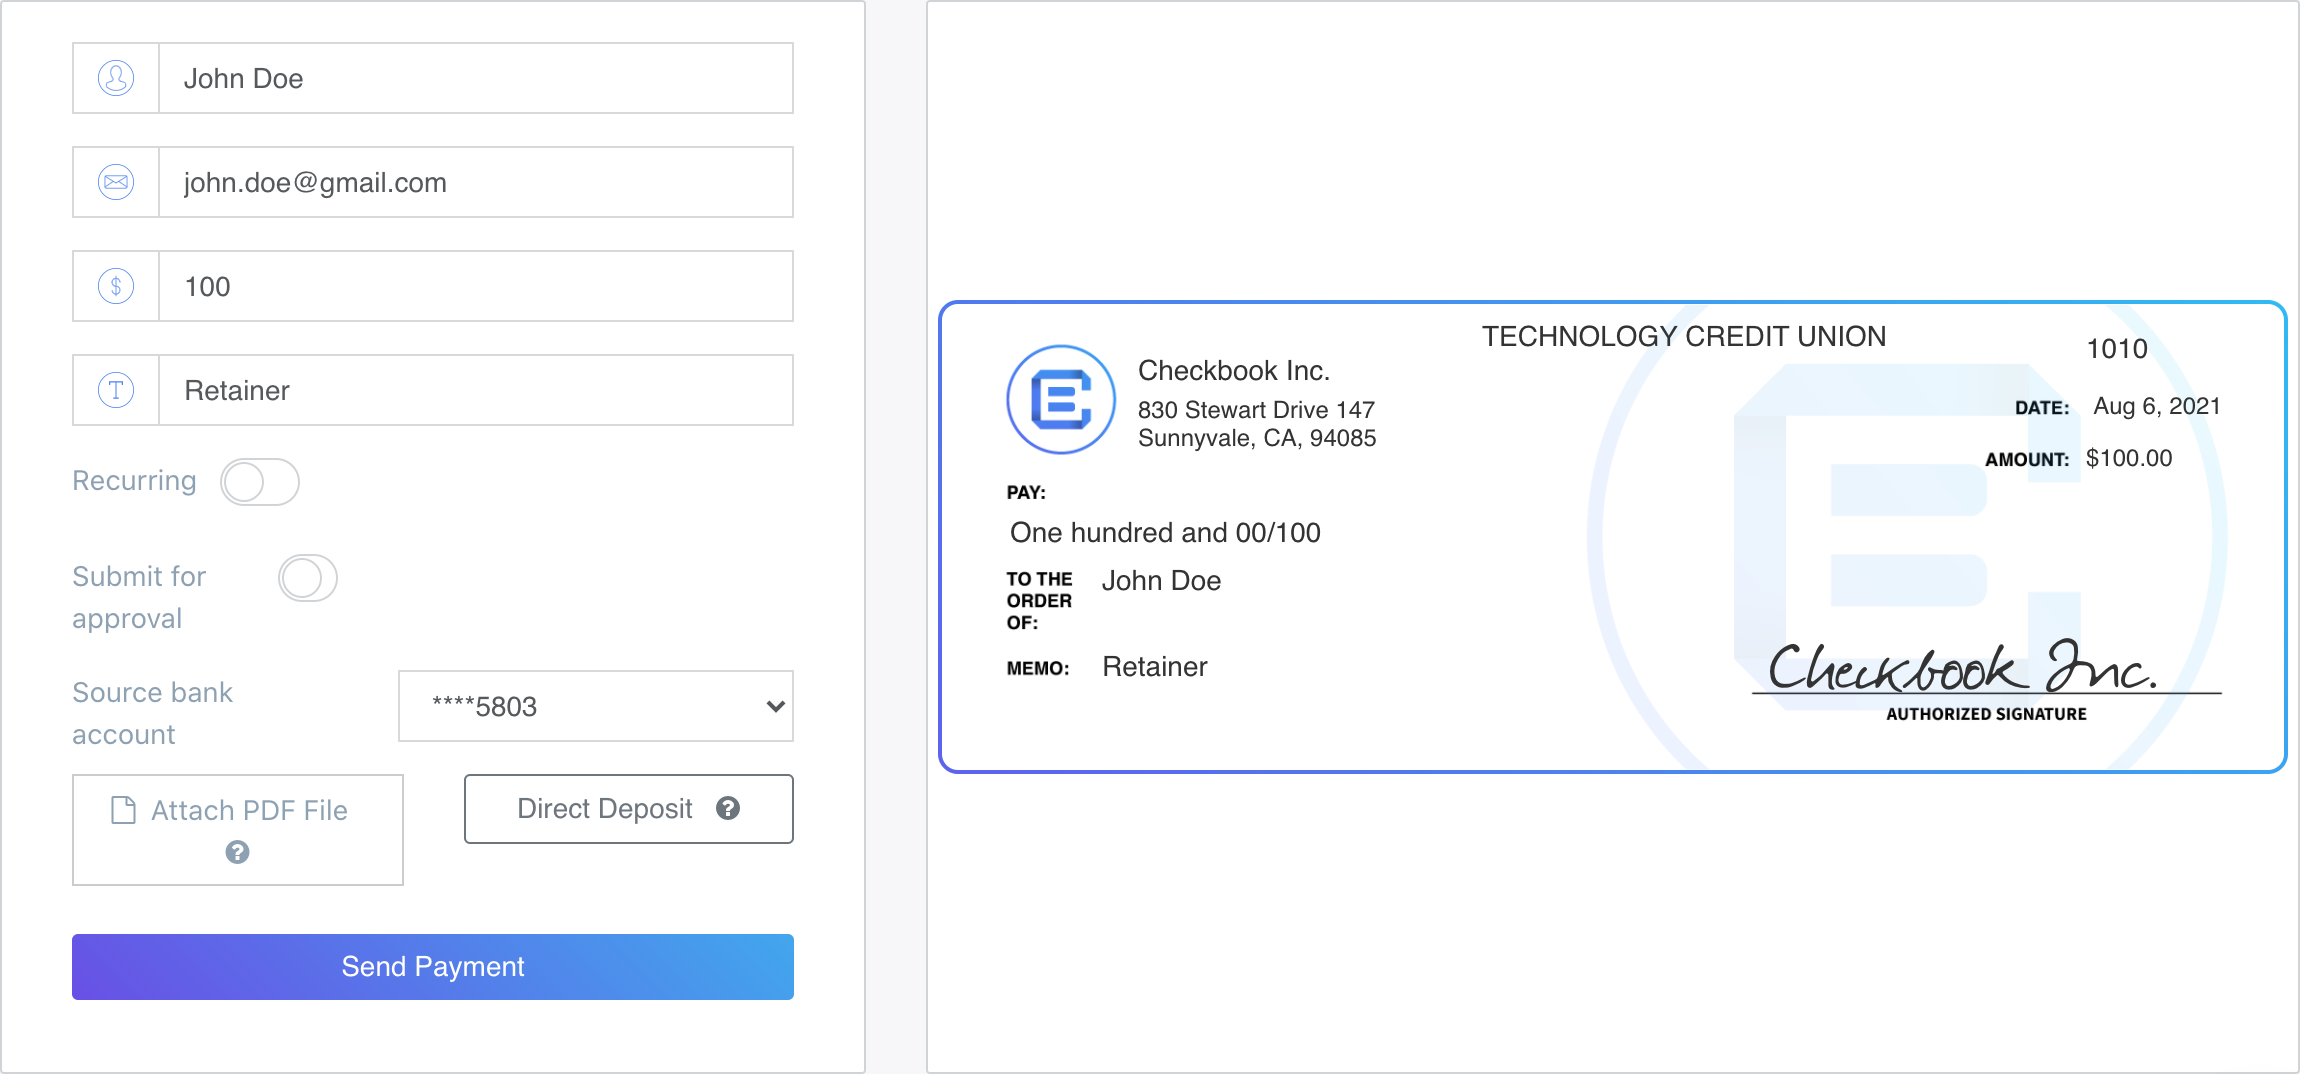Click the Retainer description field

click(476, 390)
